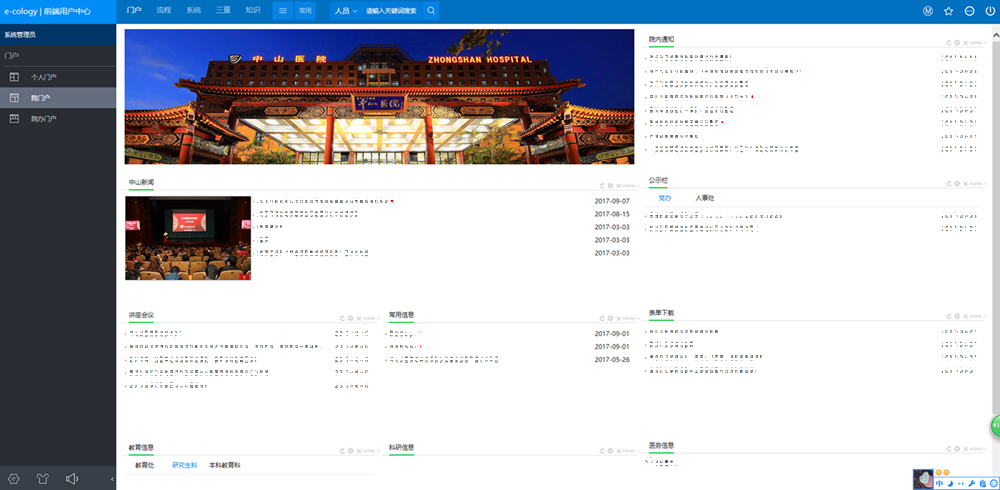
Task: Refresh the 教育信息 panel
Action: tap(342, 450)
